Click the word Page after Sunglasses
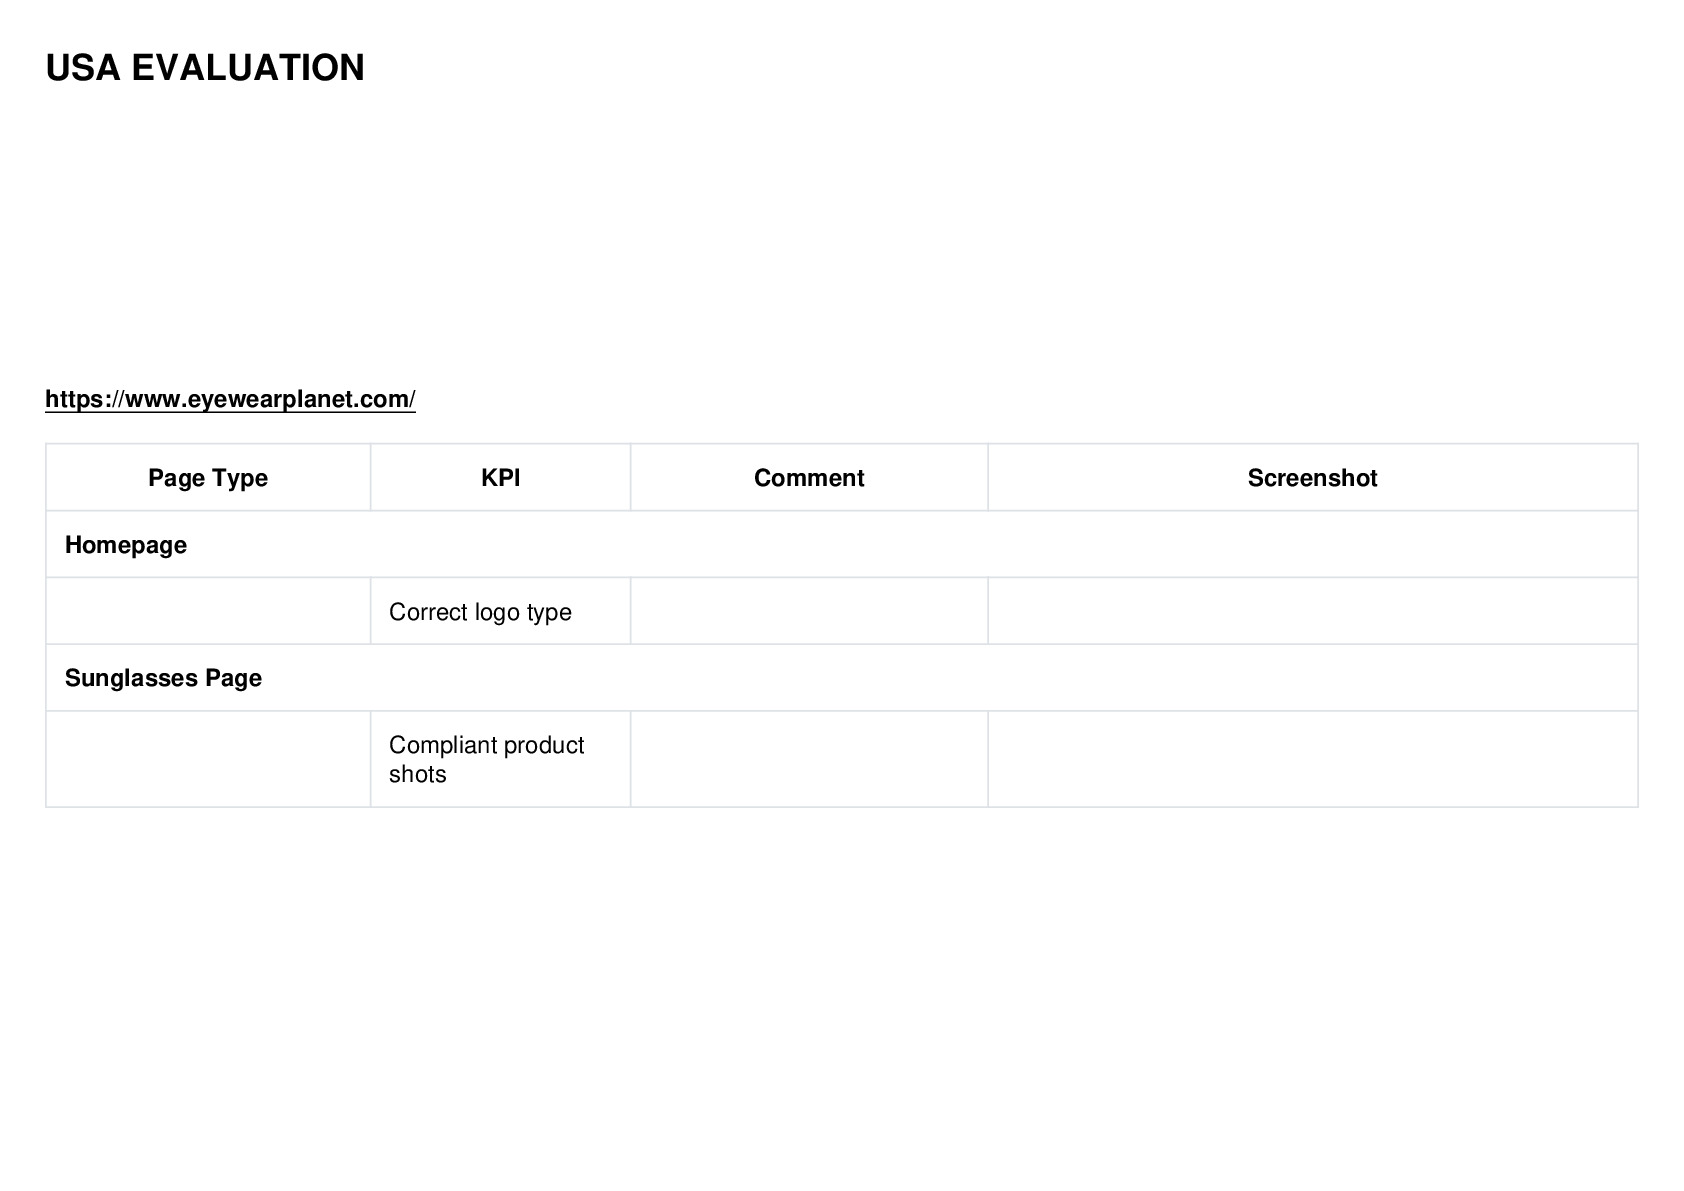Screen dimensions: 1684x1191 tap(234, 678)
